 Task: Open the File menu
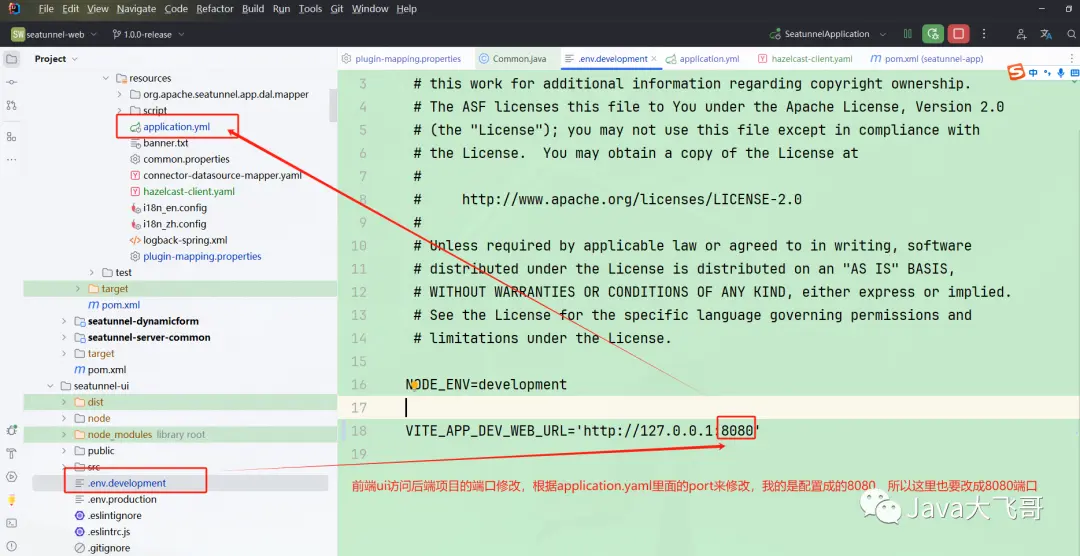click(46, 9)
